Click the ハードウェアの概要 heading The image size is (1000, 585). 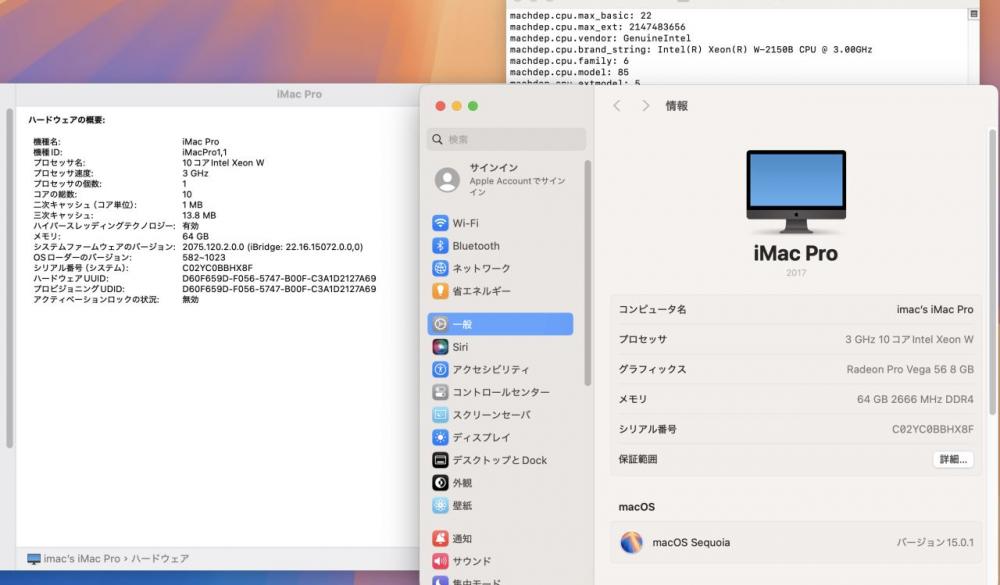67,120
